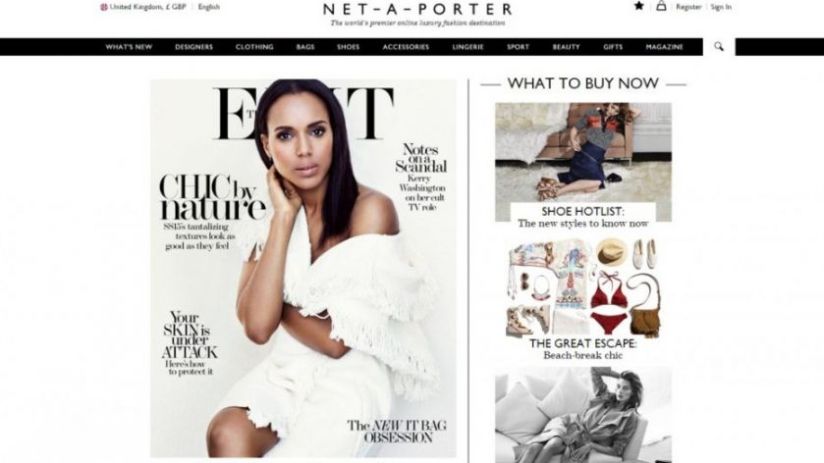Open the Clothing menu

pos(254,47)
